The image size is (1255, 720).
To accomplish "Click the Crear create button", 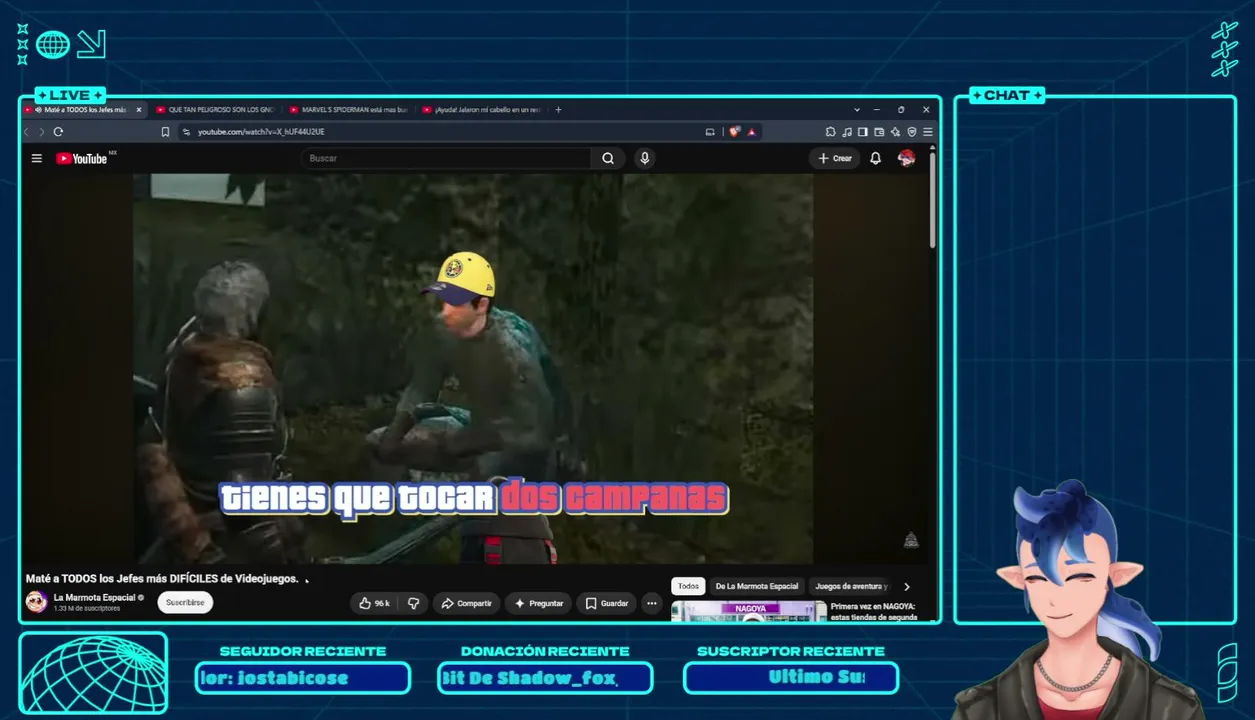I will [835, 158].
